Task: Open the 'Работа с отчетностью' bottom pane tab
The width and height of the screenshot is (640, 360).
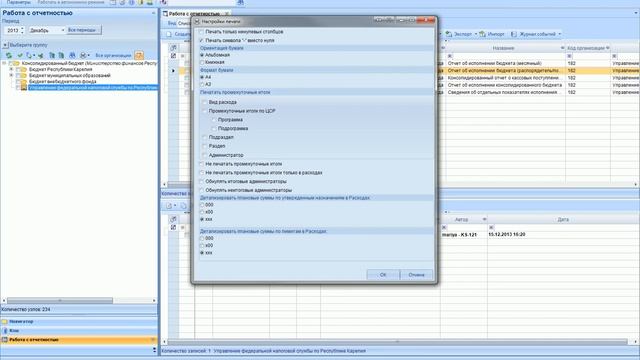Action: pos(79,340)
